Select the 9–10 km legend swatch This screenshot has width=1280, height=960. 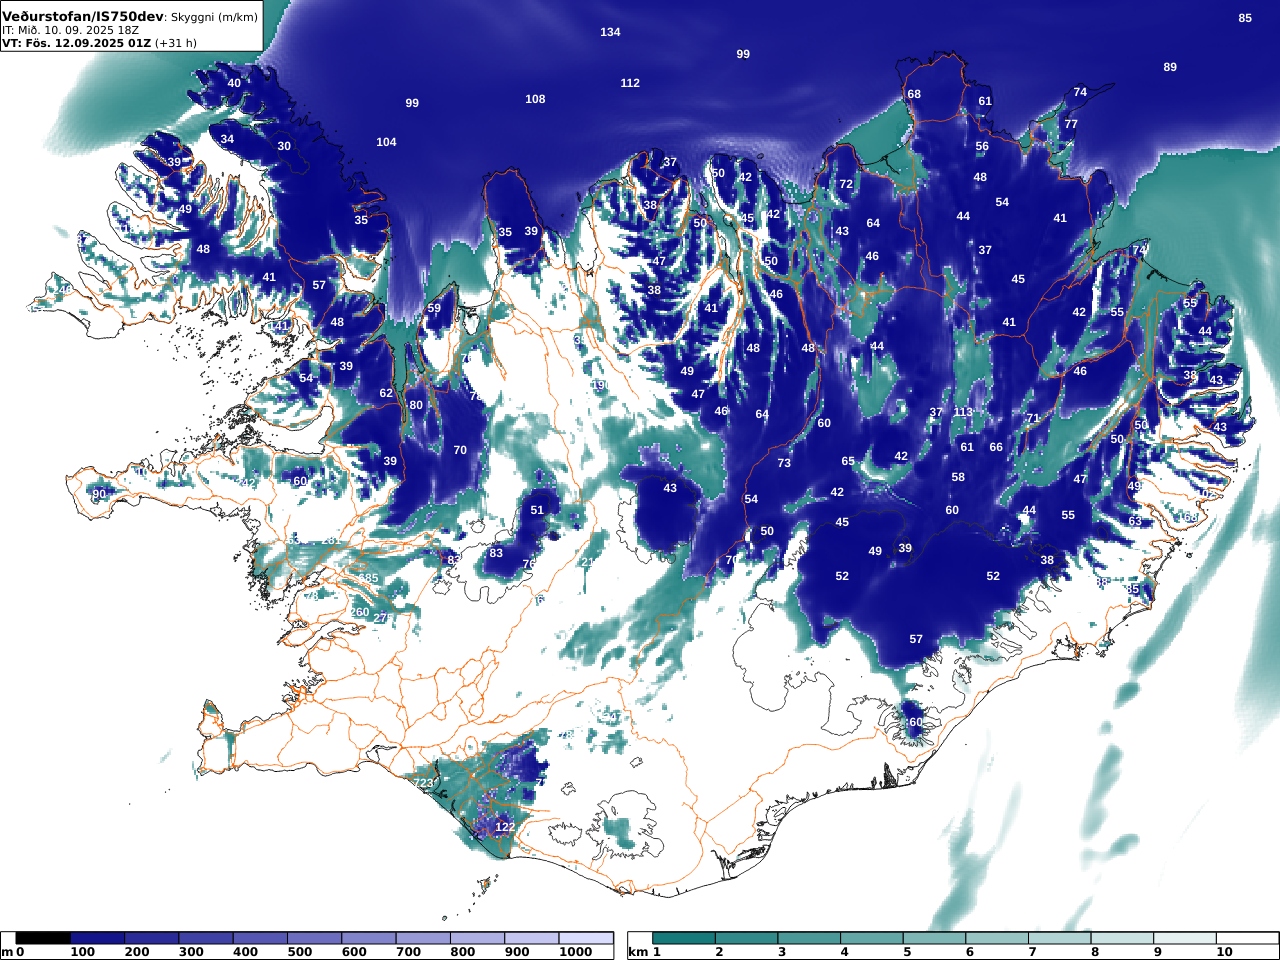1185,938
